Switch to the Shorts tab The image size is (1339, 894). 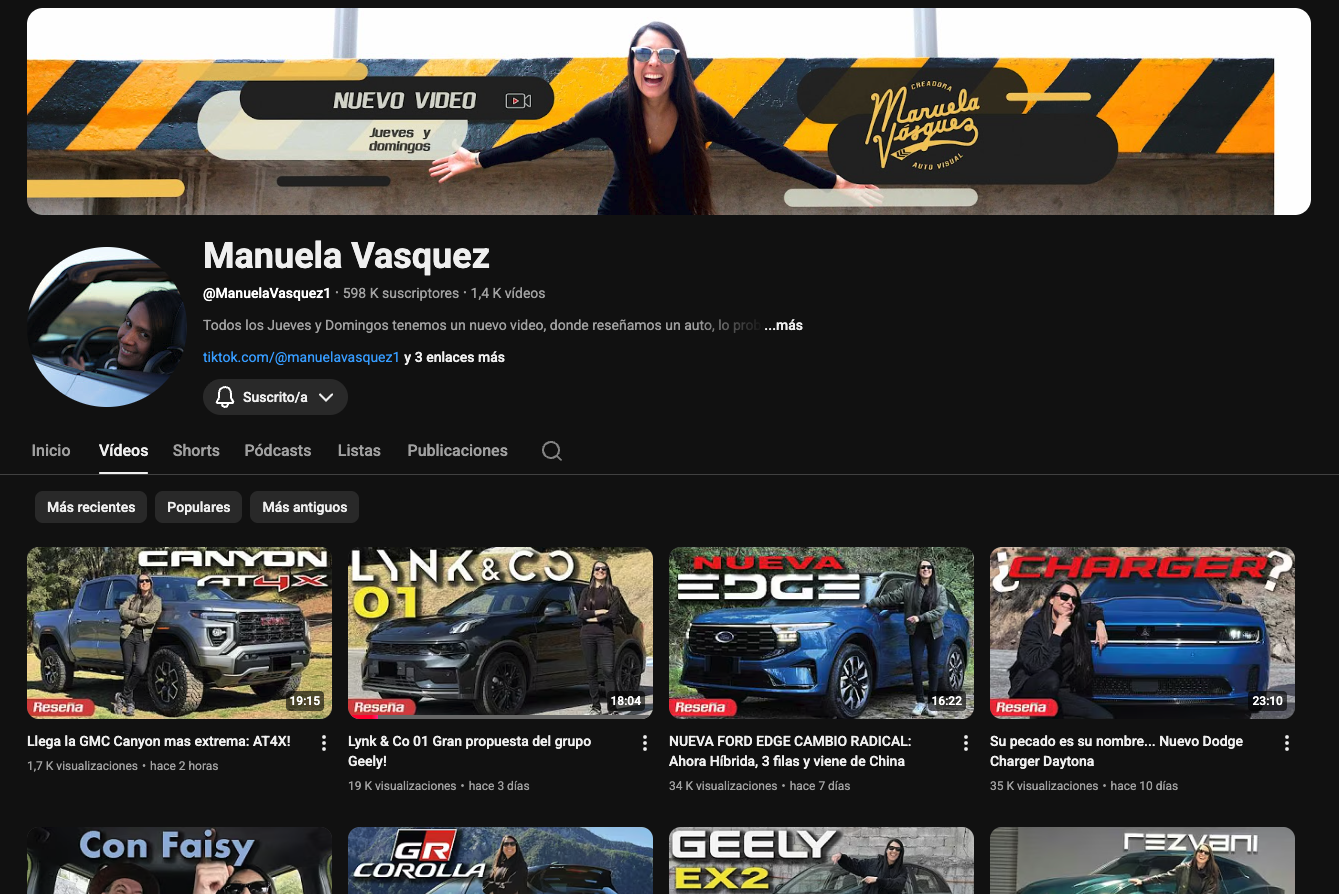[196, 451]
